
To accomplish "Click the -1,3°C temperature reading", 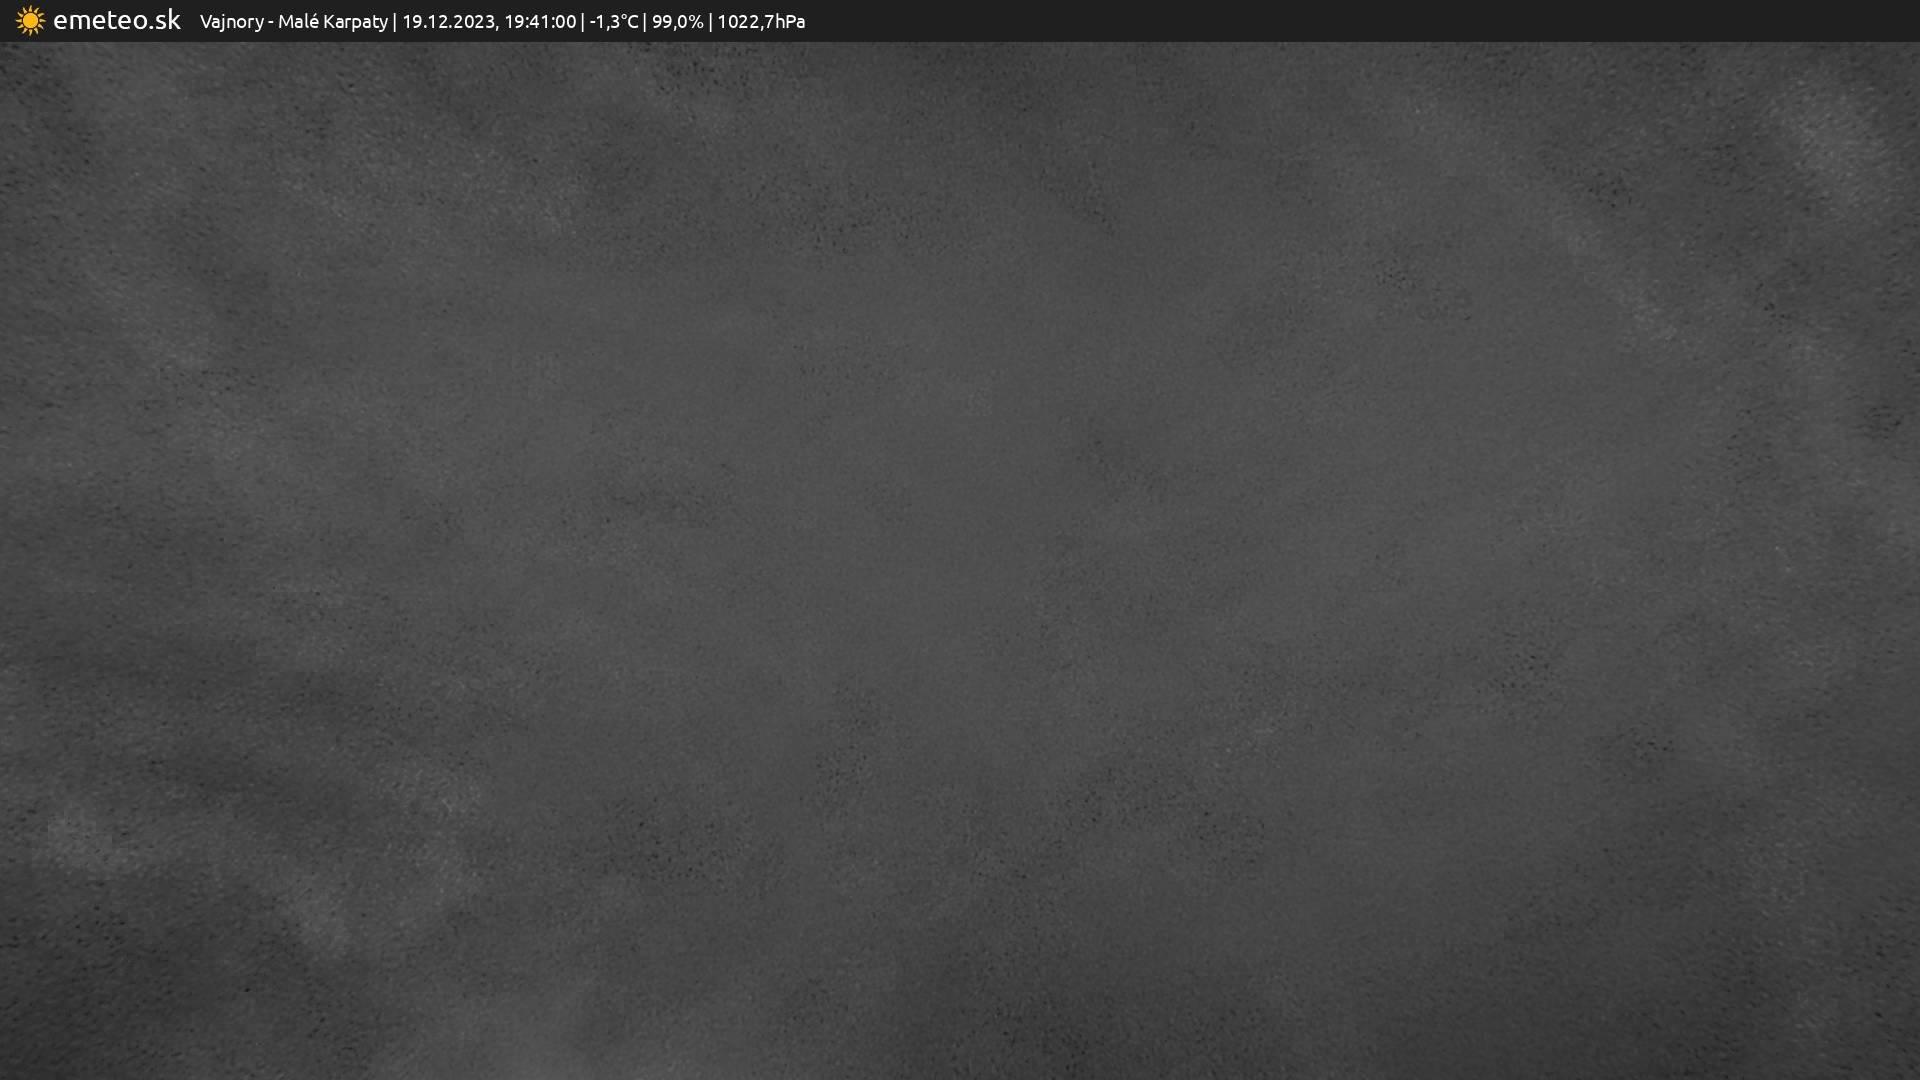I will click(x=613, y=22).
